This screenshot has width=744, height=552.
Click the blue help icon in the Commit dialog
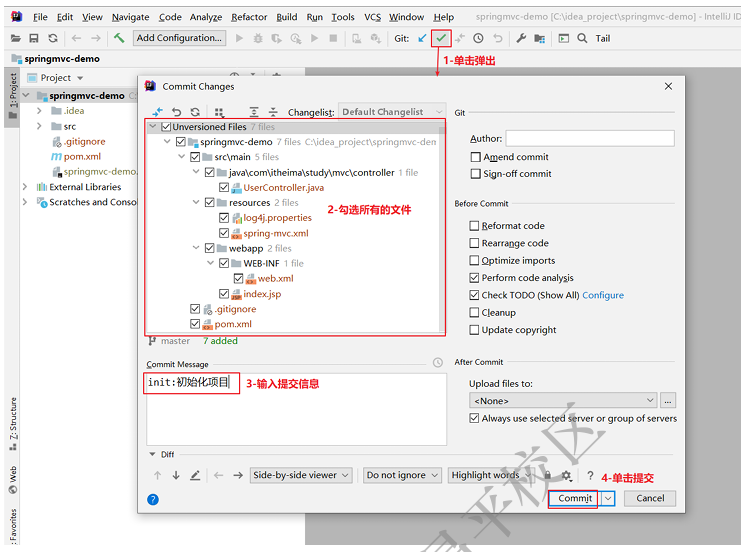tap(153, 499)
